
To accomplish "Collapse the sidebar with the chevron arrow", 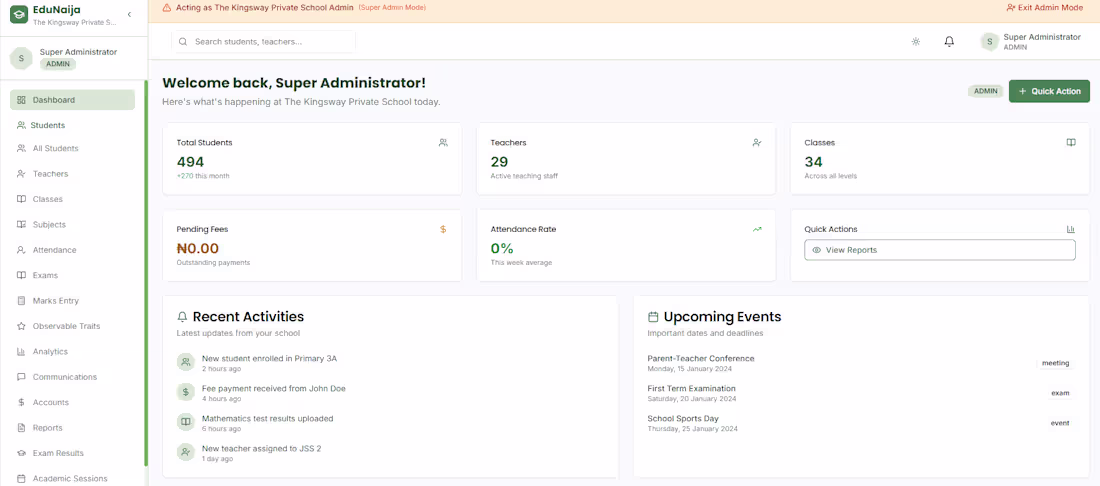I will click(129, 15).
